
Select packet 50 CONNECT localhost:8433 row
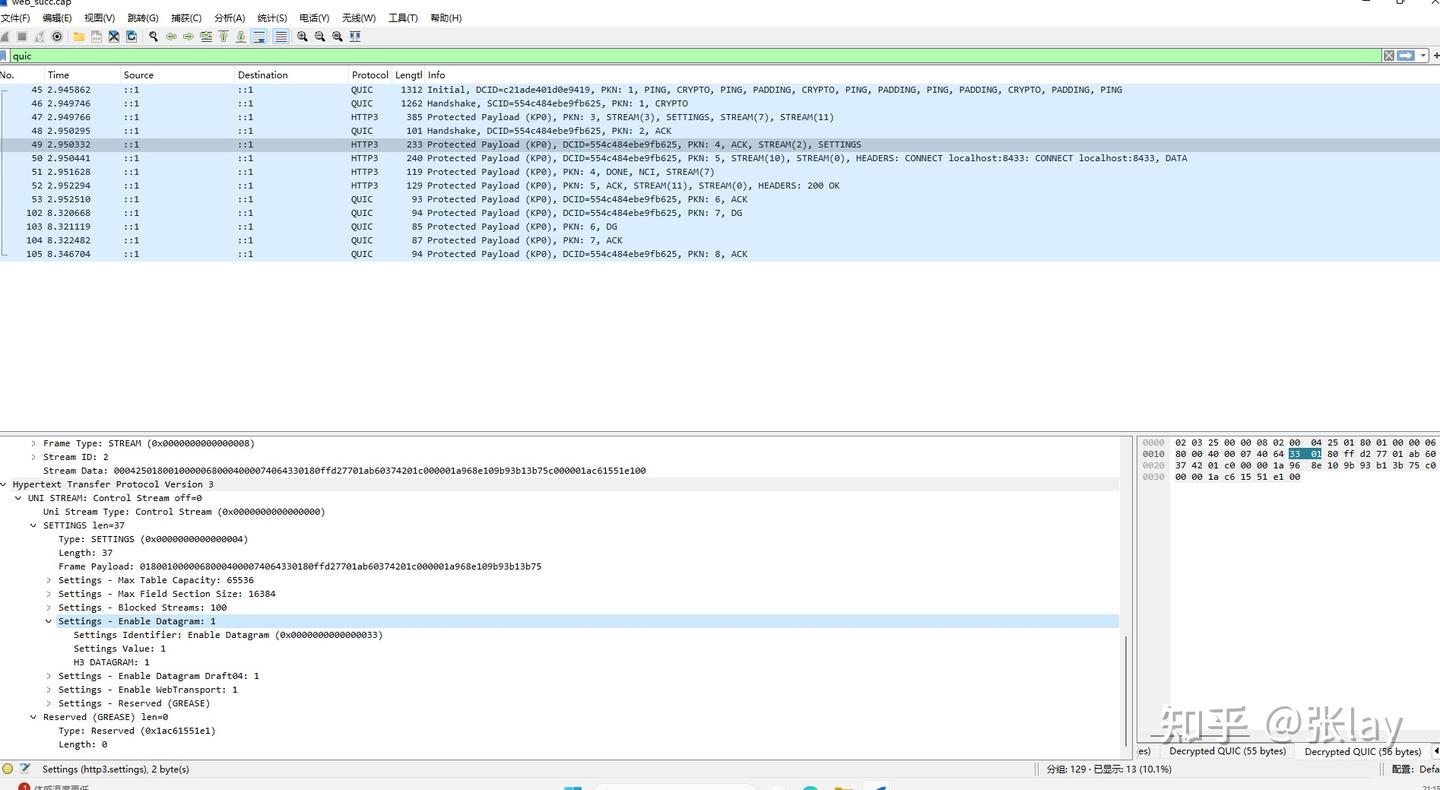720,158
